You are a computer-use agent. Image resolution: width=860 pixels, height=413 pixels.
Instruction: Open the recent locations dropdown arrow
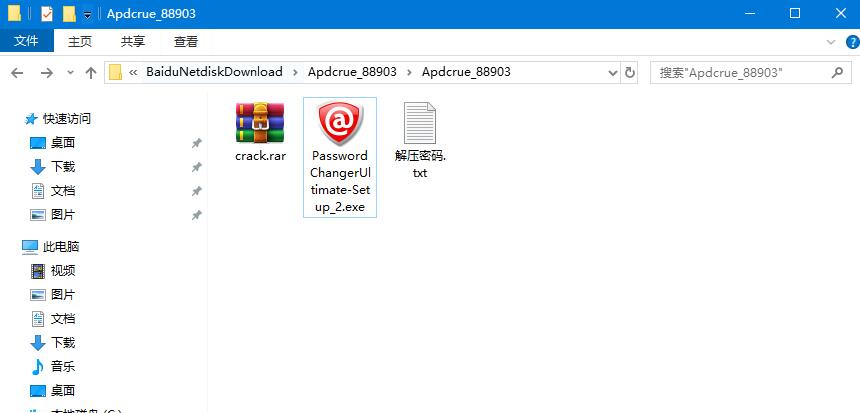tap(70, 72)
